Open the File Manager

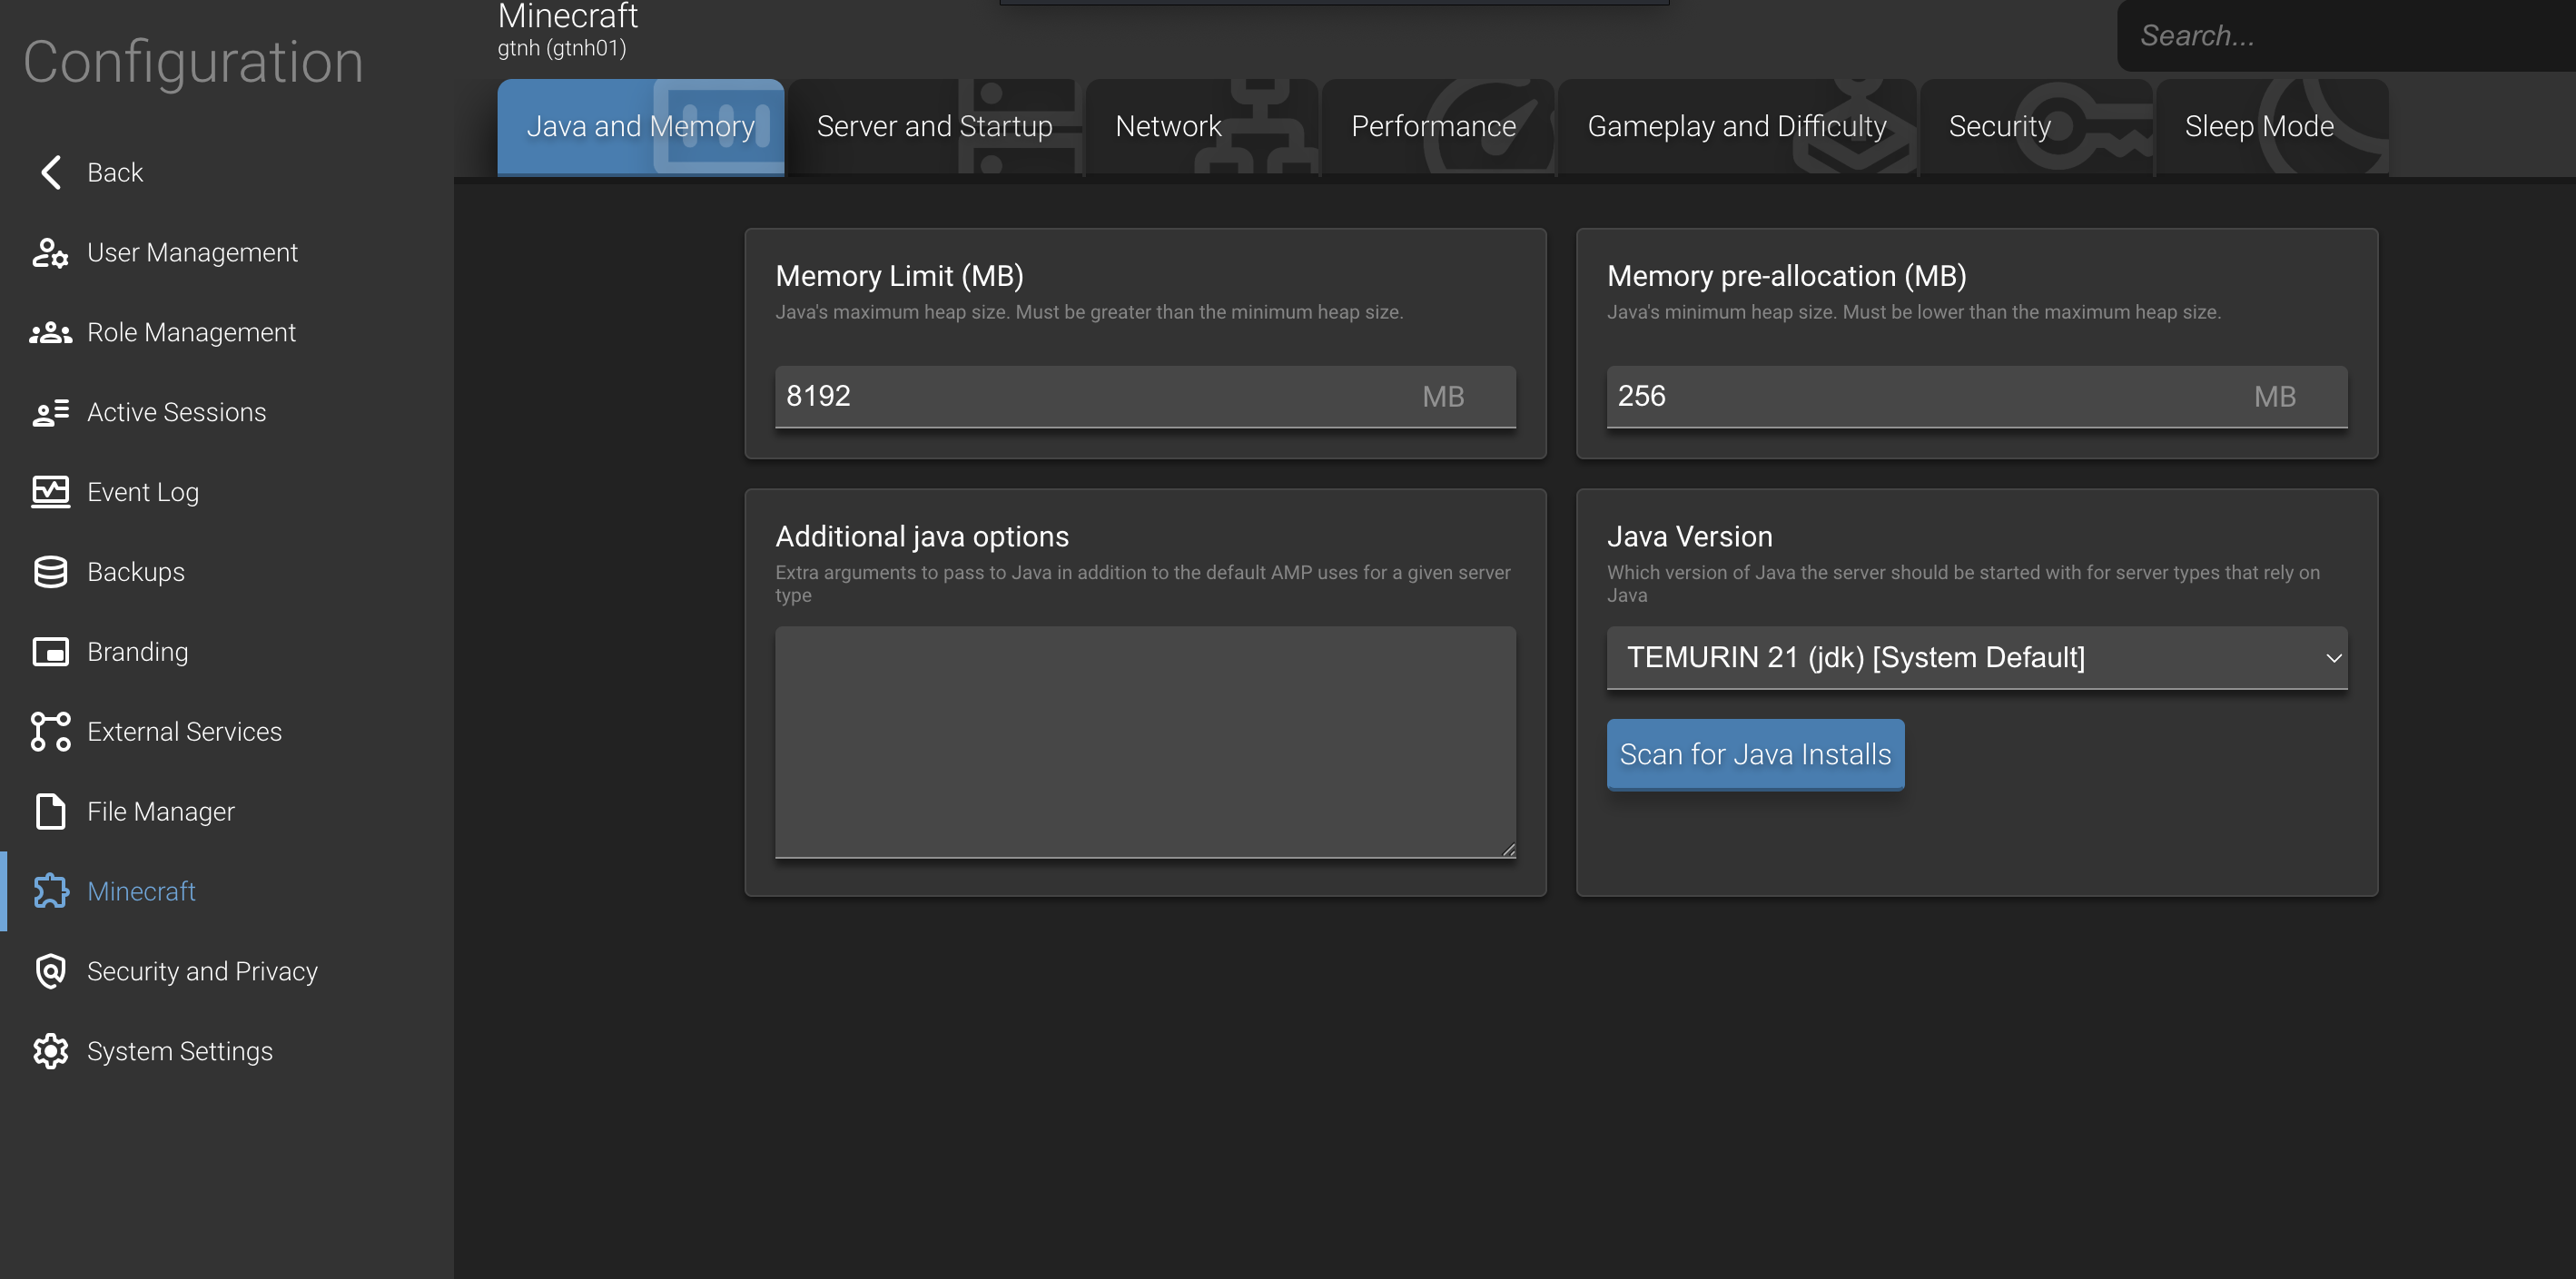point(227,811)
